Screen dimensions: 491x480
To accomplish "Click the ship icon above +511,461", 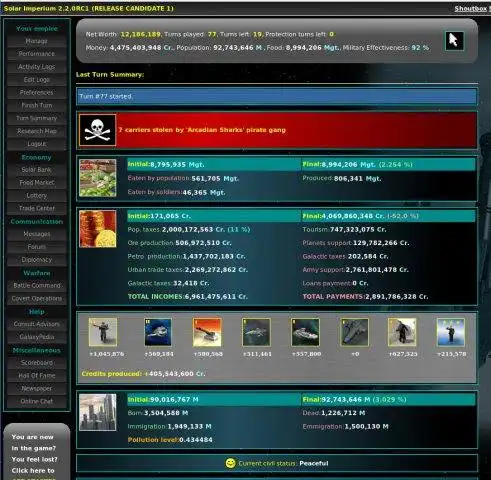I will pos(256,332).
